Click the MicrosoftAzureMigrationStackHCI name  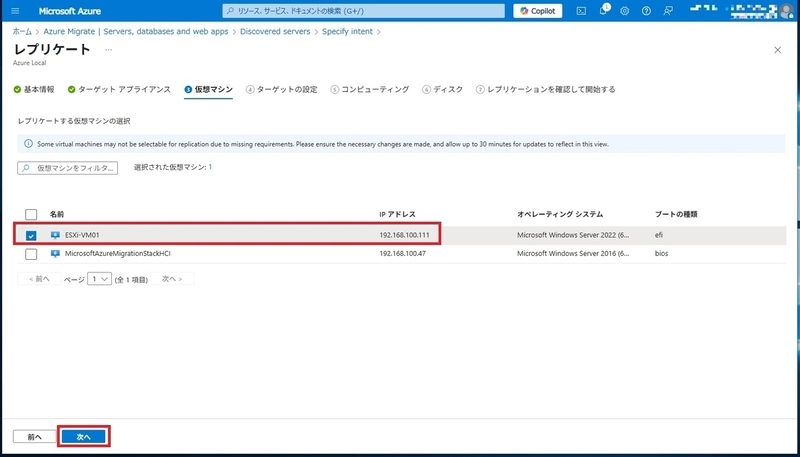(x=118, y=253)
